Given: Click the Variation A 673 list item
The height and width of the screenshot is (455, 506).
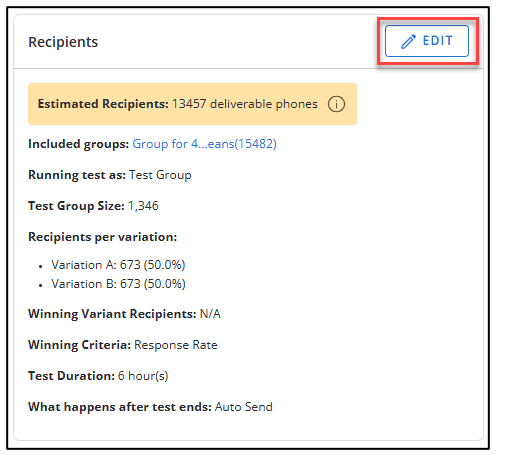Looking at the screenshot, I should tap(118, 265).
